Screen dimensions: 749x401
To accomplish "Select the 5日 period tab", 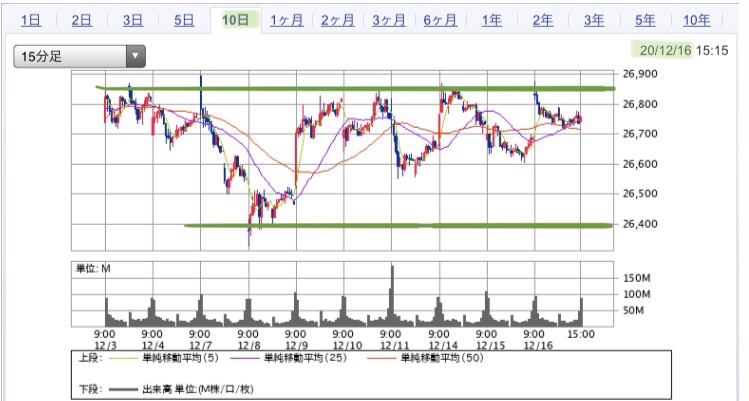I will coord(184,20).
